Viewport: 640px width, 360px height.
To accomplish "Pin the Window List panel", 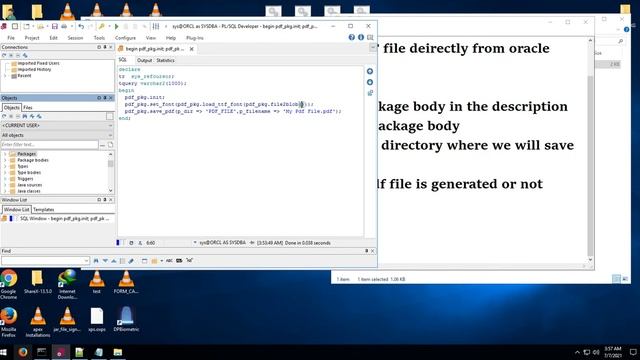I will tap(105, 200).
